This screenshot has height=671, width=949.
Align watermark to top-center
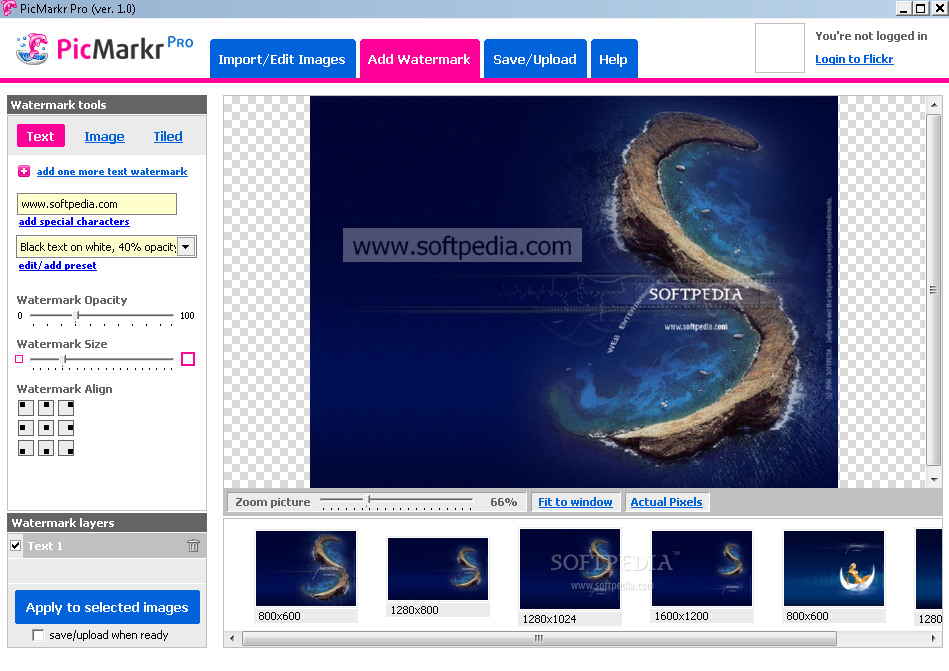coord(46,408)
